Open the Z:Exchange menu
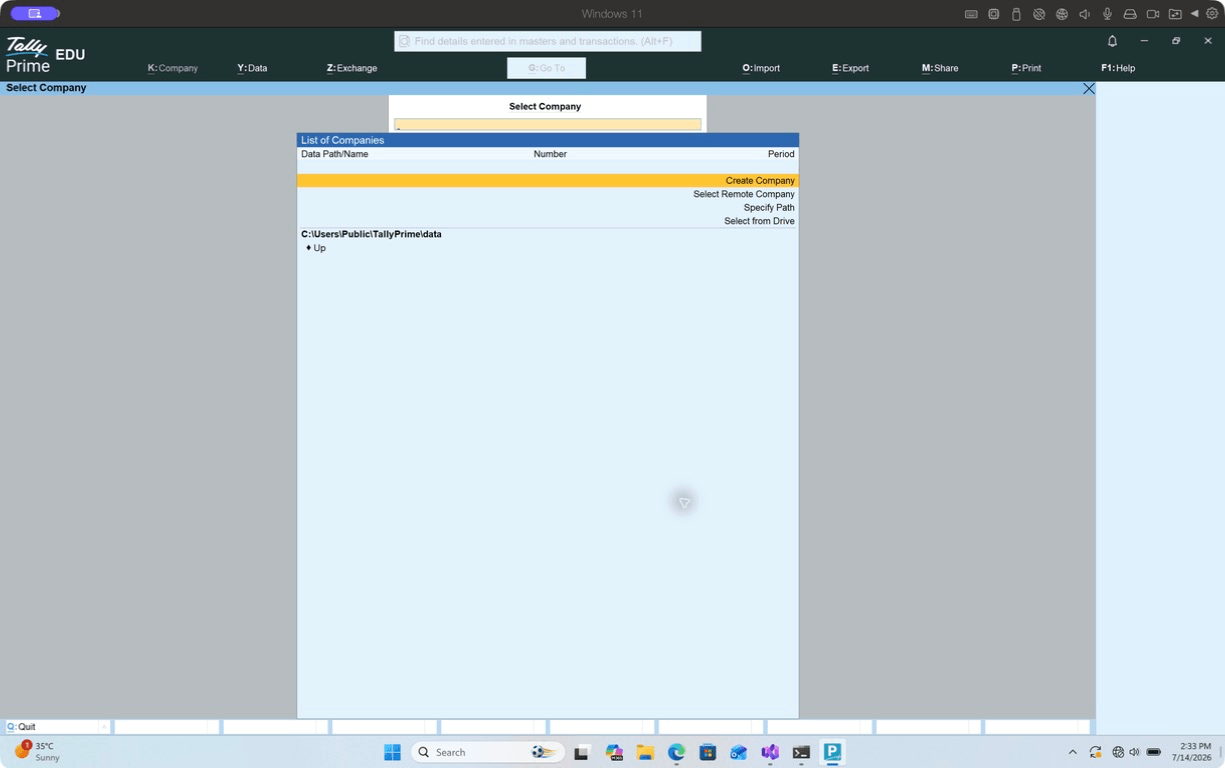 point(352,68)
